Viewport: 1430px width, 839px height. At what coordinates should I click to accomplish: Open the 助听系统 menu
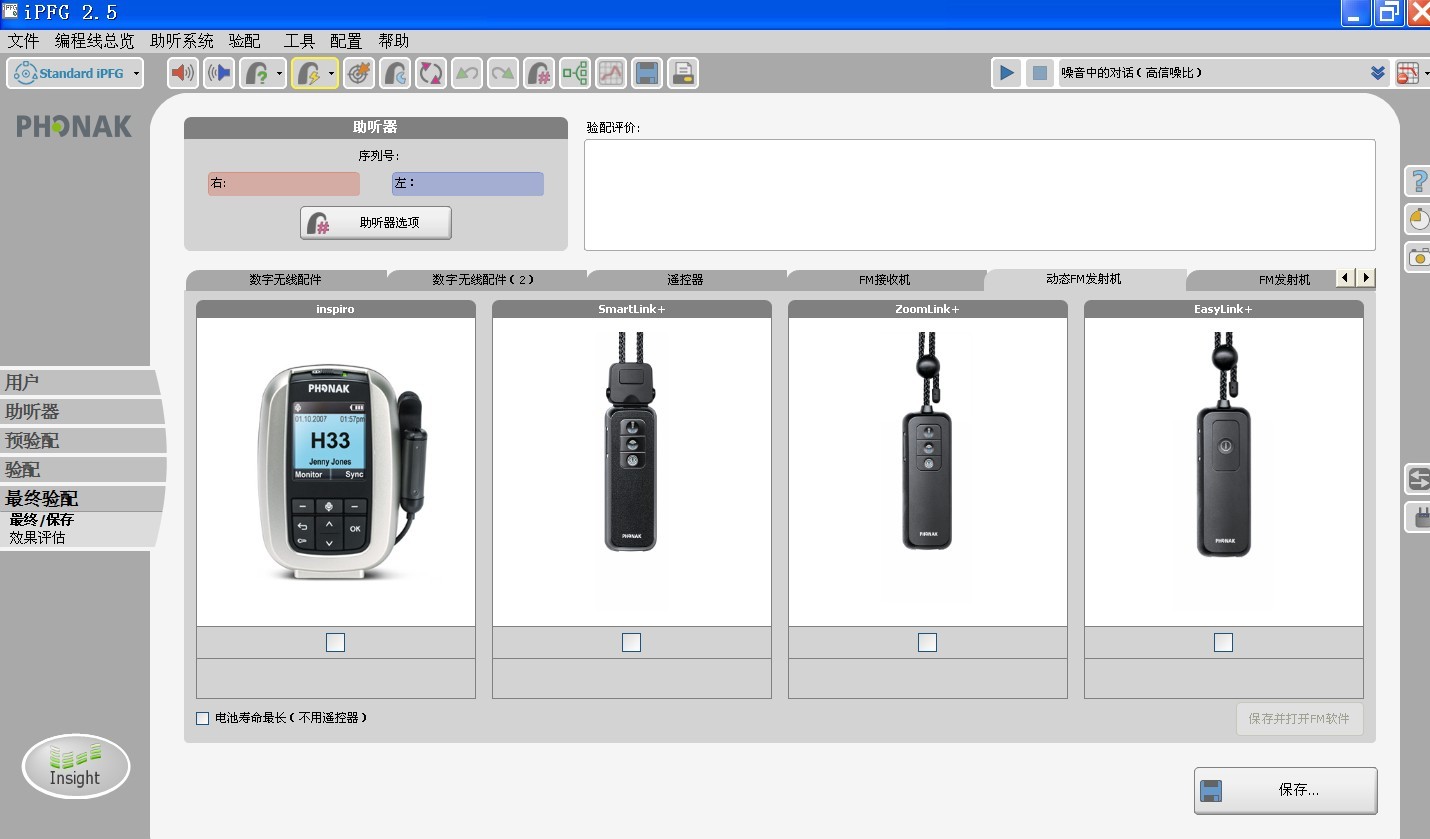tap(182, 41)
